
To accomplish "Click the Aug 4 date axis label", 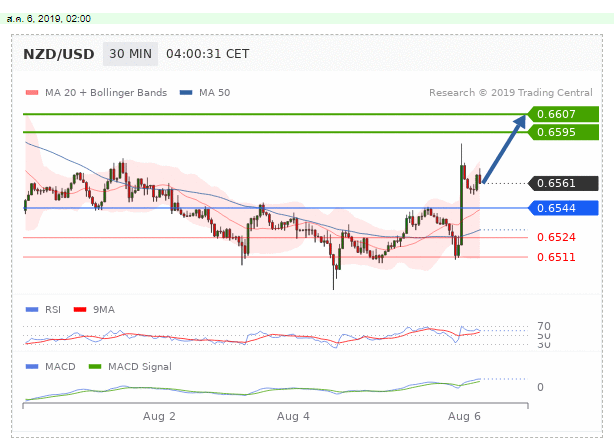I will click(x=293, y=416).
